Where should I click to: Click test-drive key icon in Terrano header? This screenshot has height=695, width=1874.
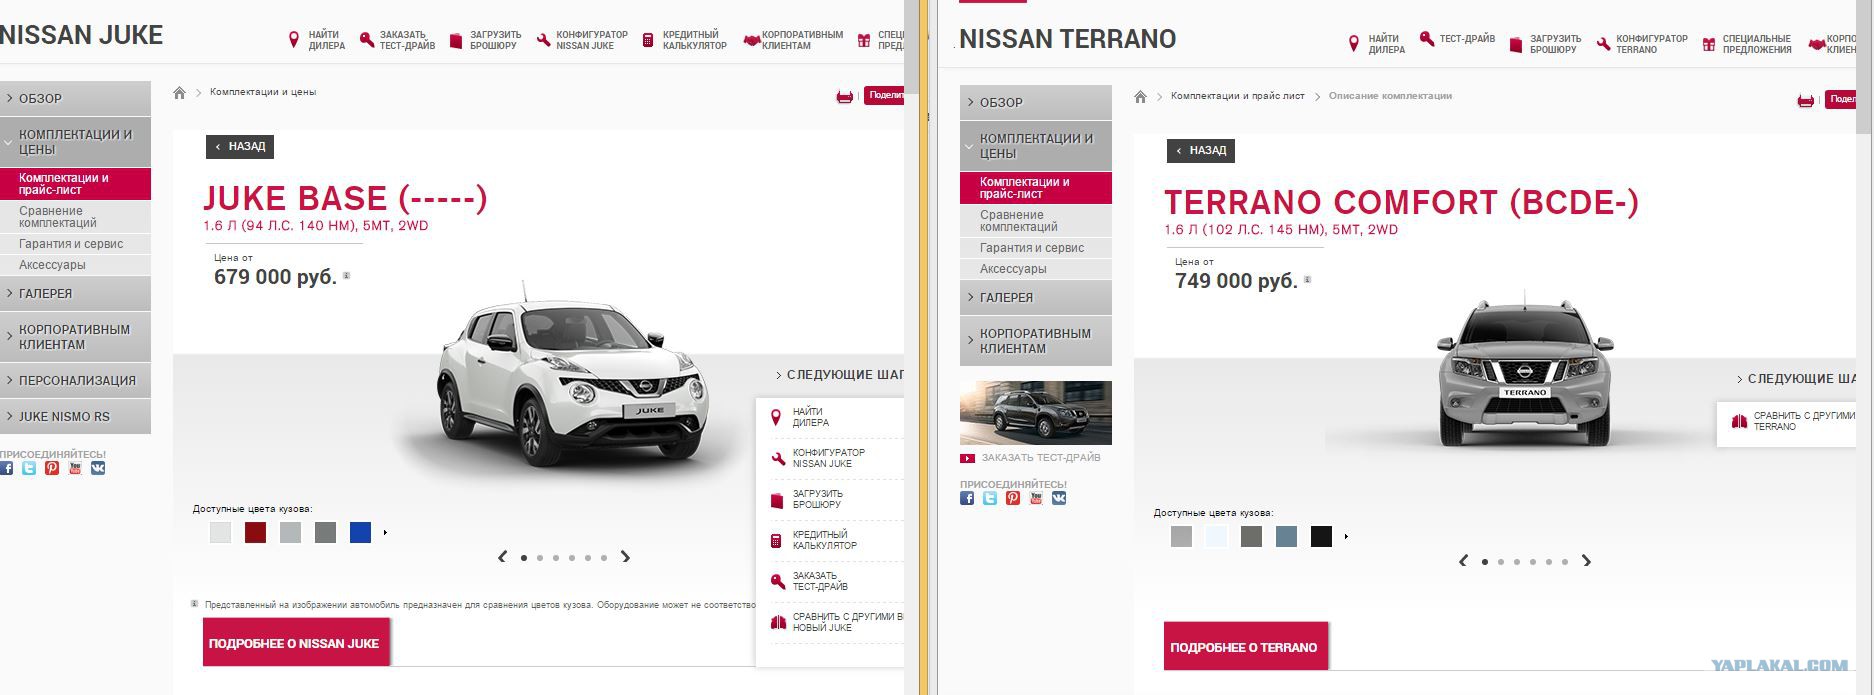pyautogui.click(x=1427, y=41)
